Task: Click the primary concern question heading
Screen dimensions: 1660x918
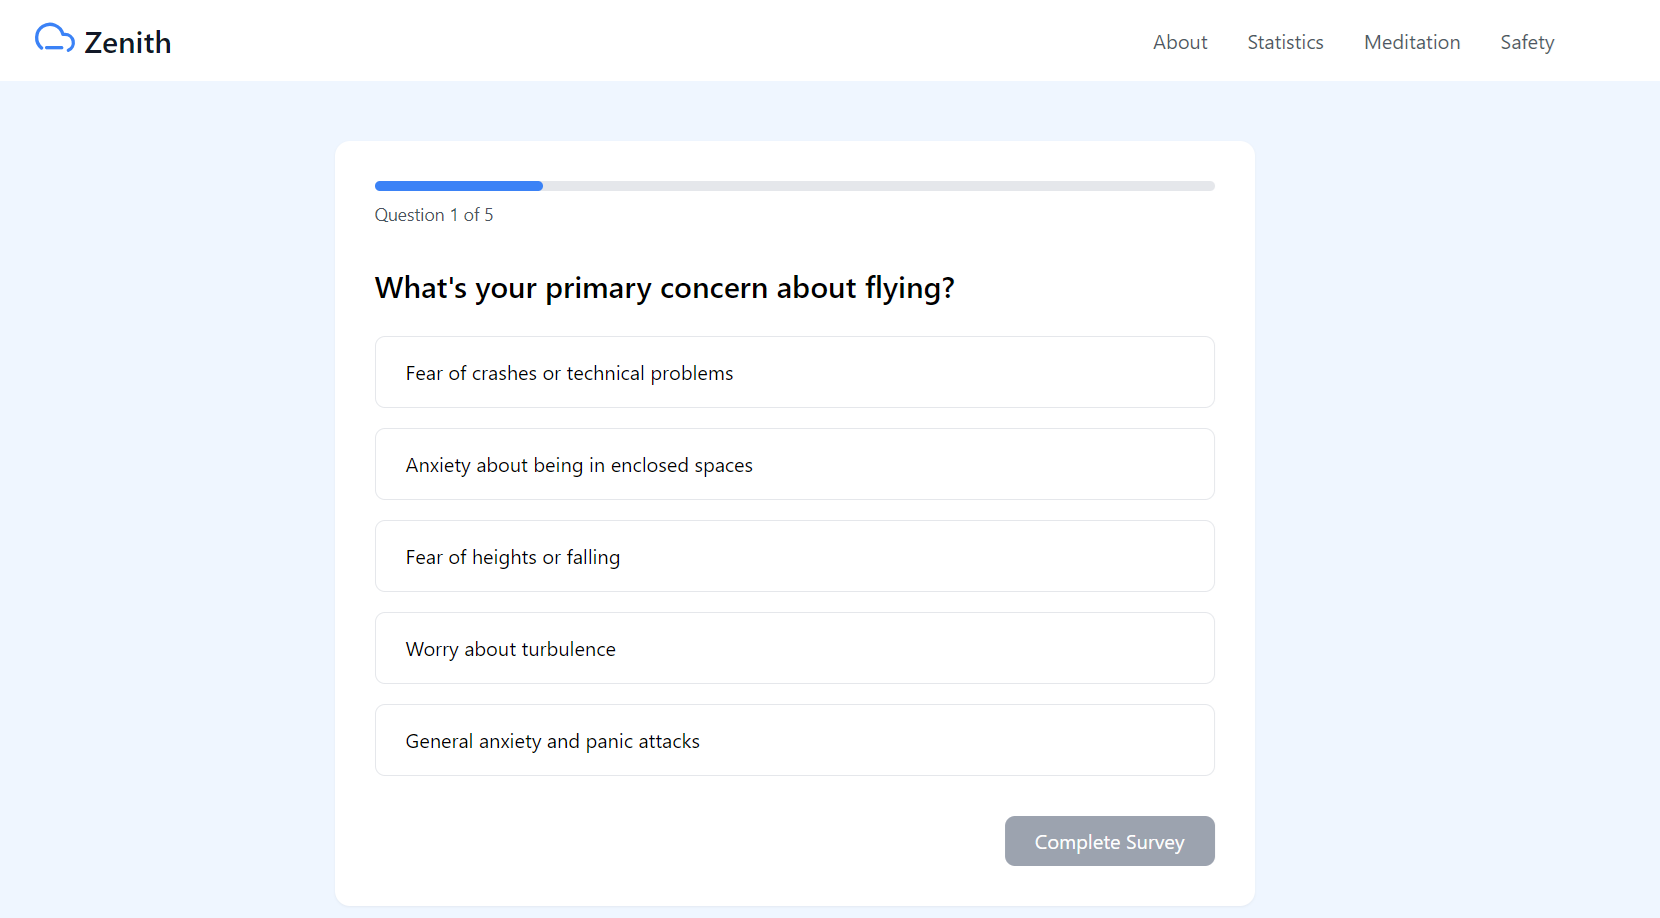Action: [665, 288]
